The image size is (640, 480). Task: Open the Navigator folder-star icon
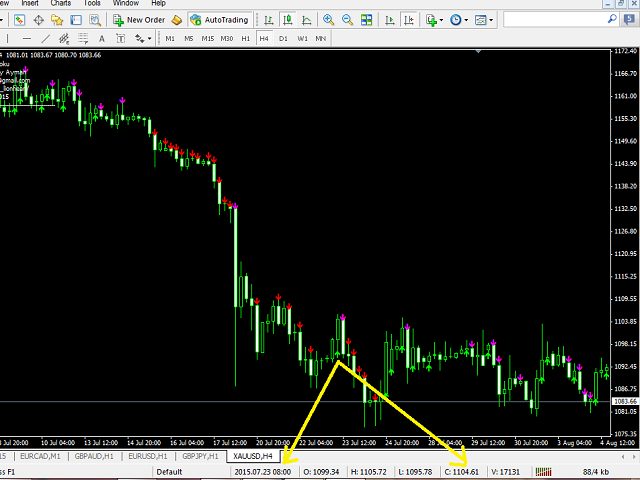tap(57, 20)
